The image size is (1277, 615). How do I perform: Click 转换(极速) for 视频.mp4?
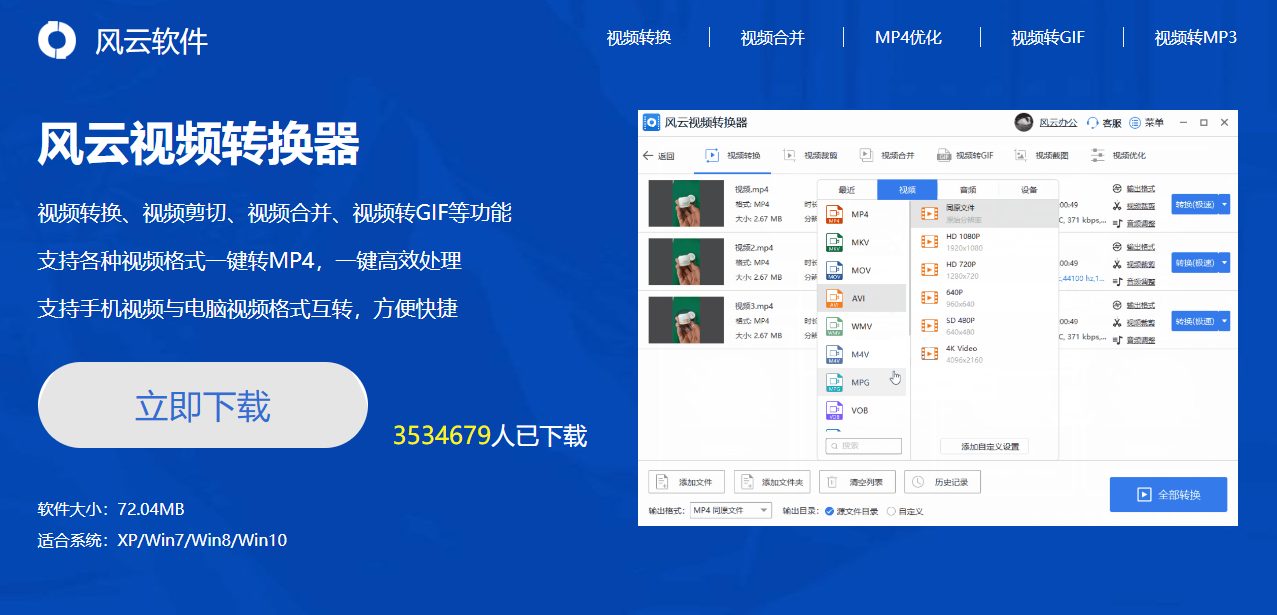[1195, 204]
